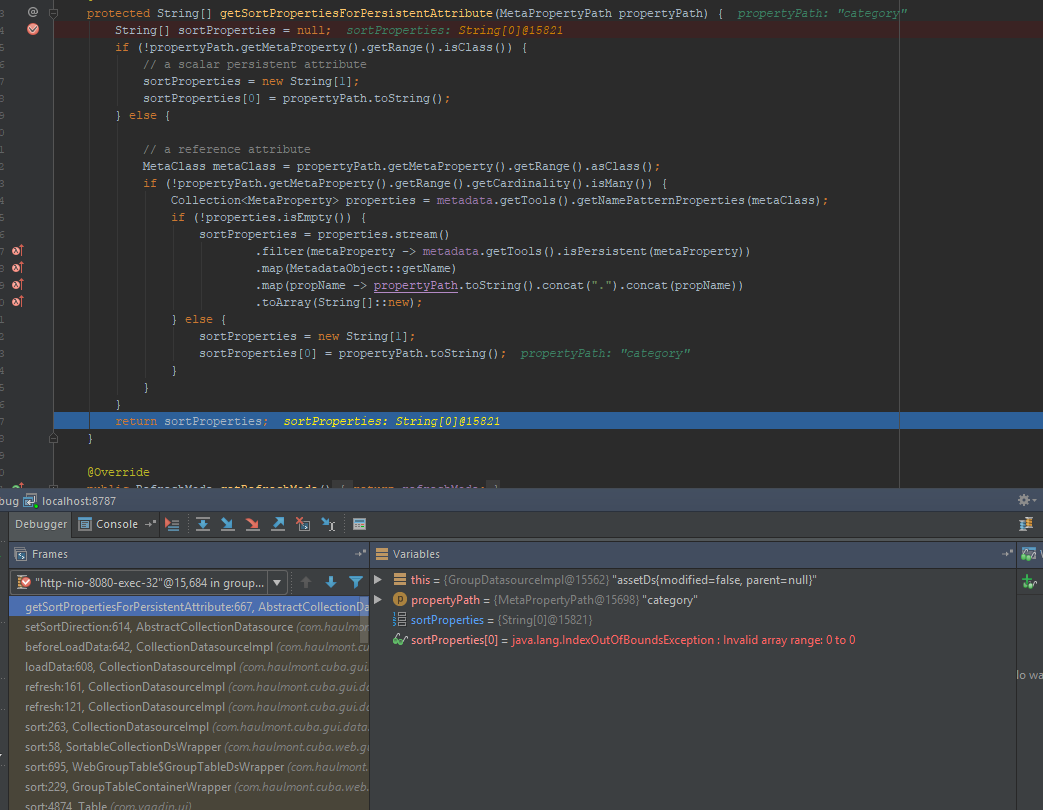
Task: Select the sortProperties variable row
Action: click(x=692, y=620)
